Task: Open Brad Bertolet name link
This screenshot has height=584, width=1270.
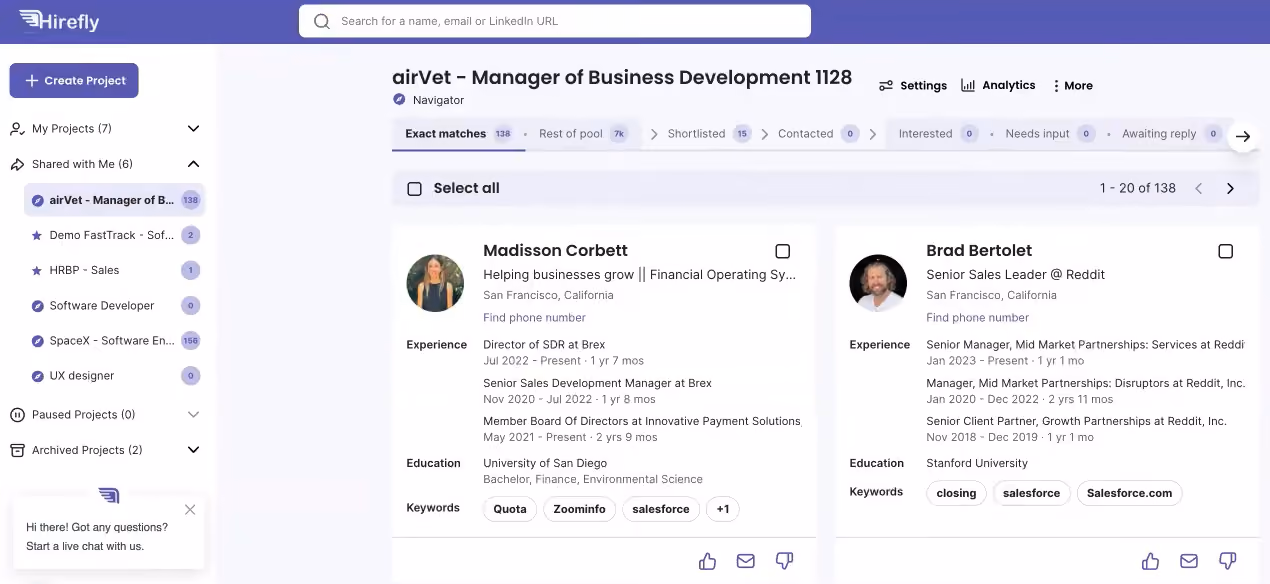Action: 979,251
